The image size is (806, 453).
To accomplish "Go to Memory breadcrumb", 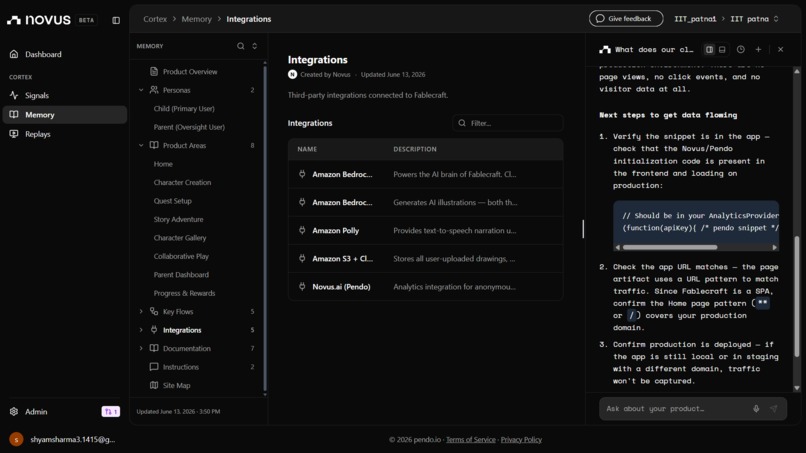I will (x=196, y=19).
